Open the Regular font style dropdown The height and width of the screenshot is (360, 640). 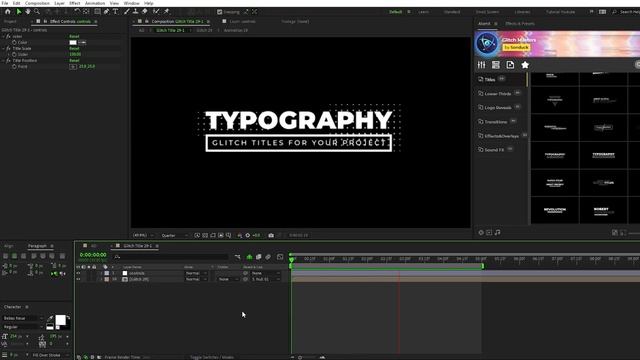(x=22, y=327)
